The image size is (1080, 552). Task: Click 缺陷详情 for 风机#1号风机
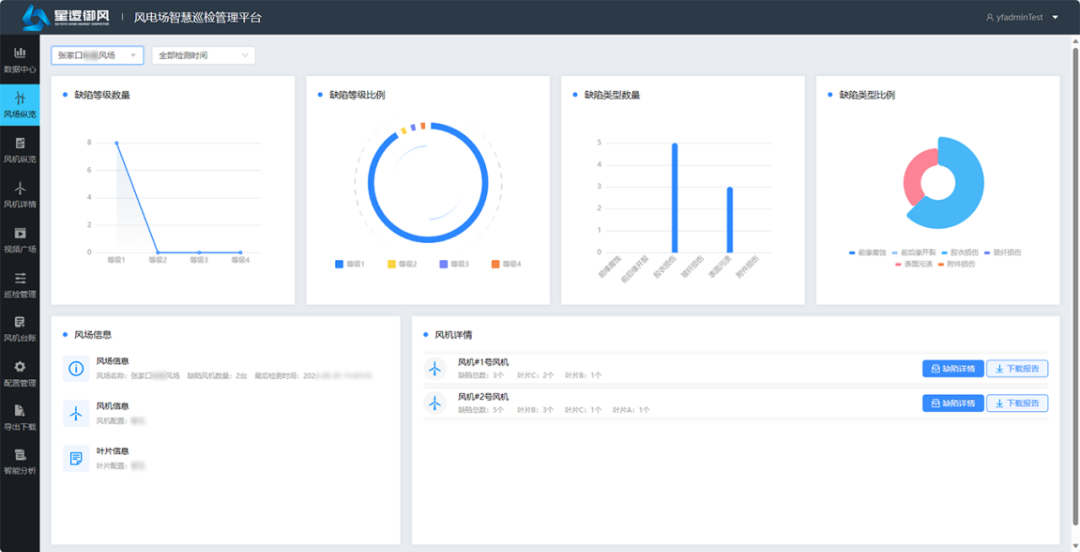point(952,369)
